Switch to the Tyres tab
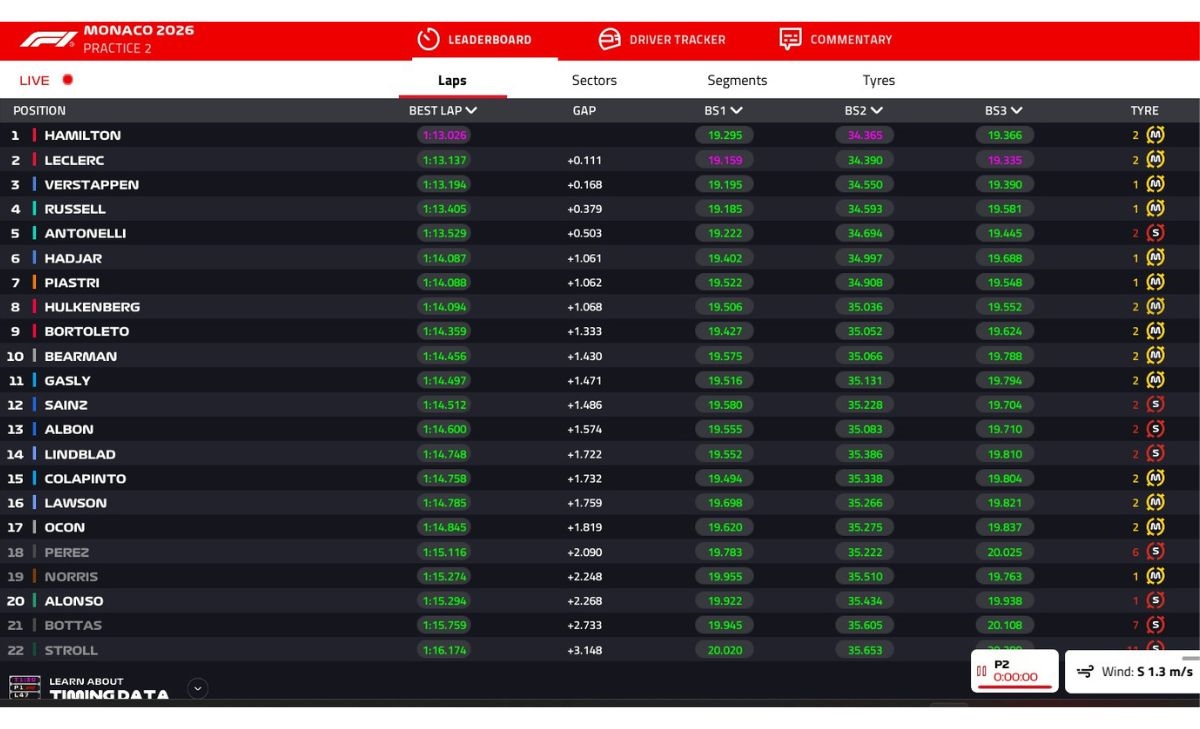Screen dimensions: 1200x729 (x=879, y=80)
